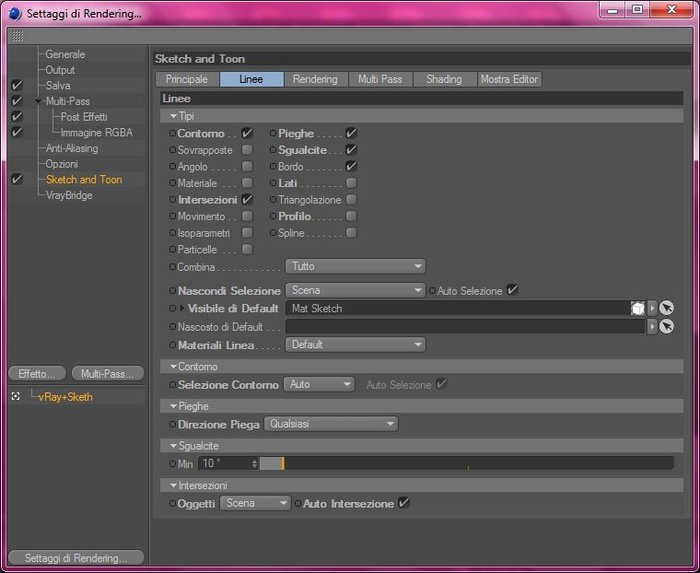Toggle the Contorno checkbox
The height and width of the screenshot is (573, 700).
tap(247, 133)
